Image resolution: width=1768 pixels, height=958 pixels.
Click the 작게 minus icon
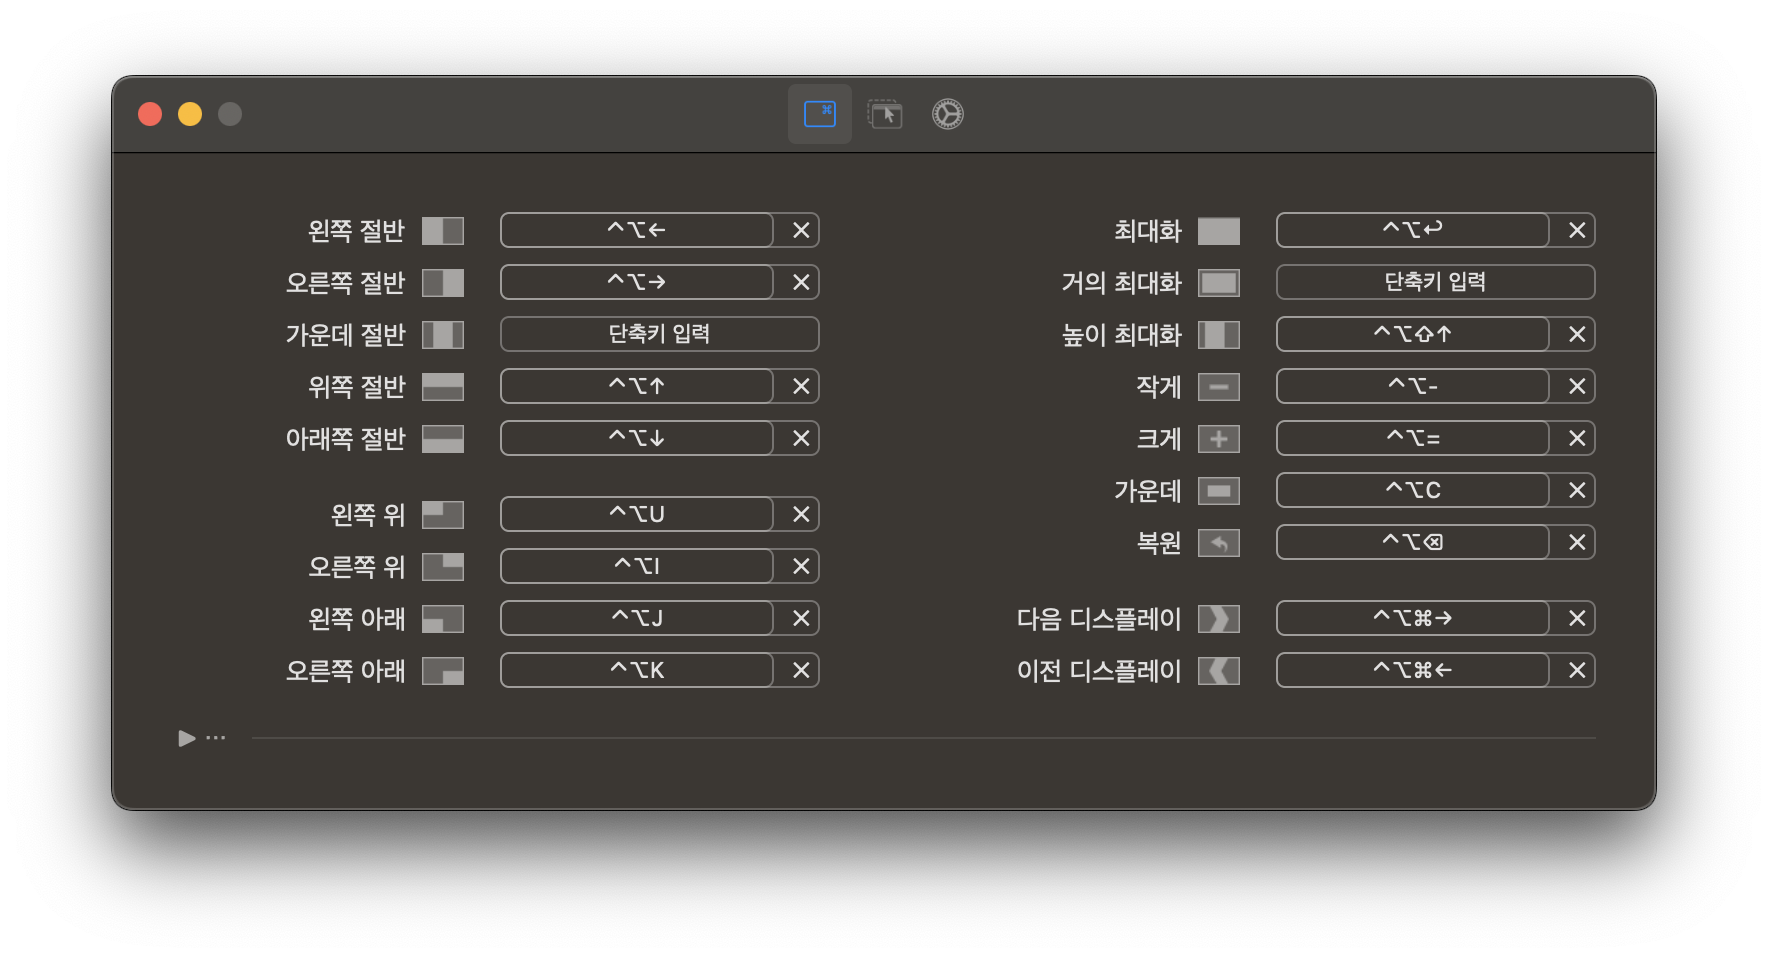coord(1219,387)
